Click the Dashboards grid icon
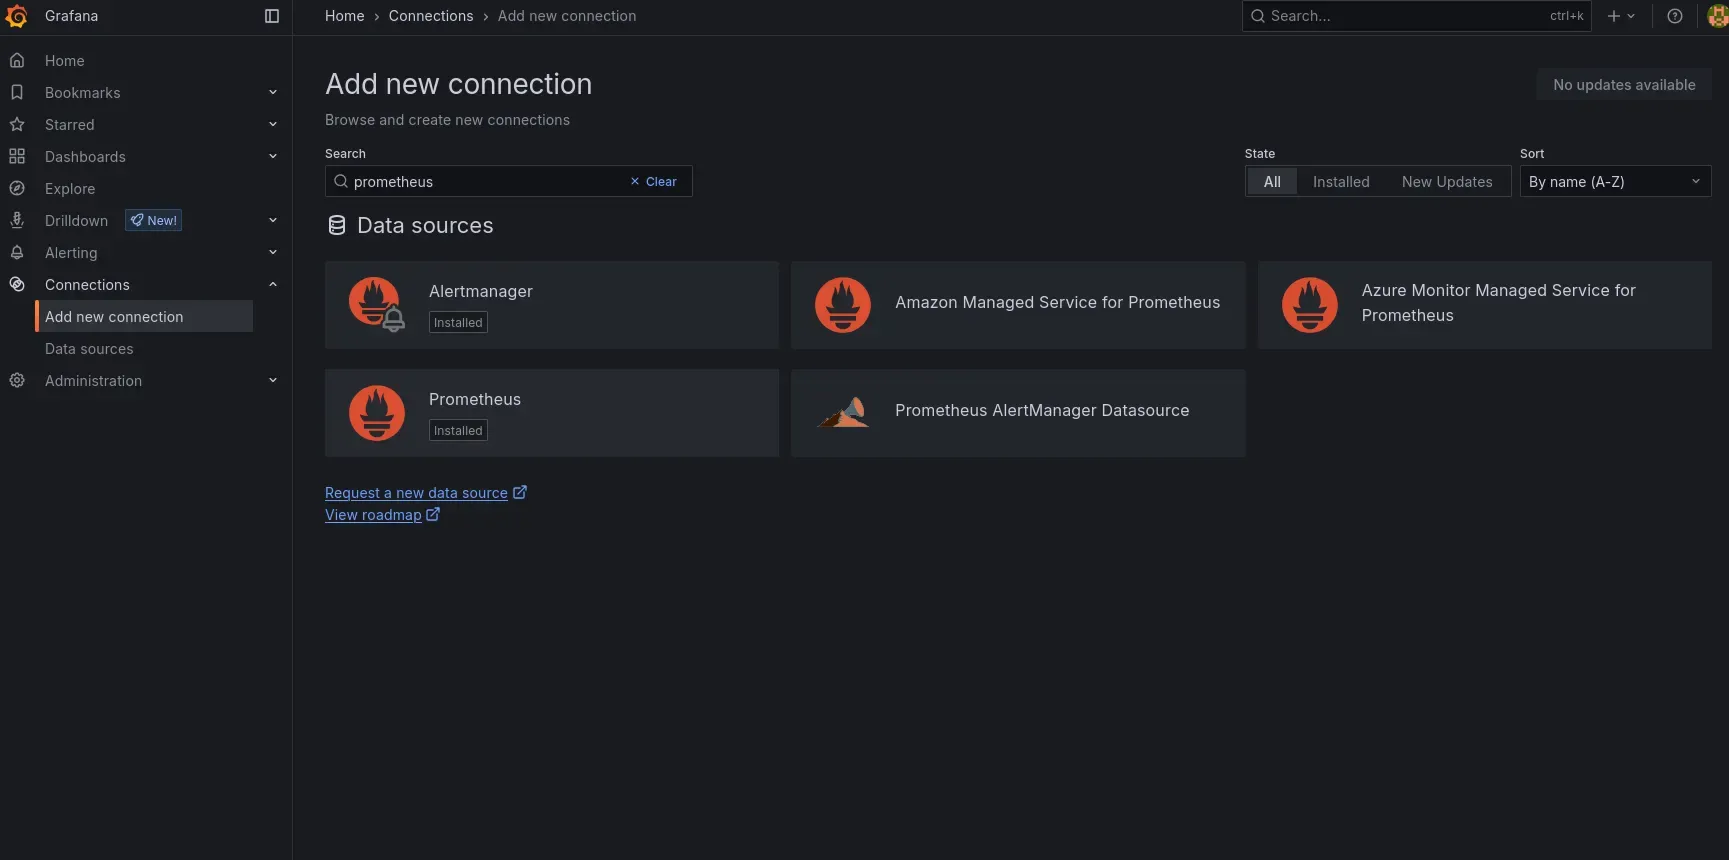The width and height of the screenshot is (1729, 860). coord(17,157)
